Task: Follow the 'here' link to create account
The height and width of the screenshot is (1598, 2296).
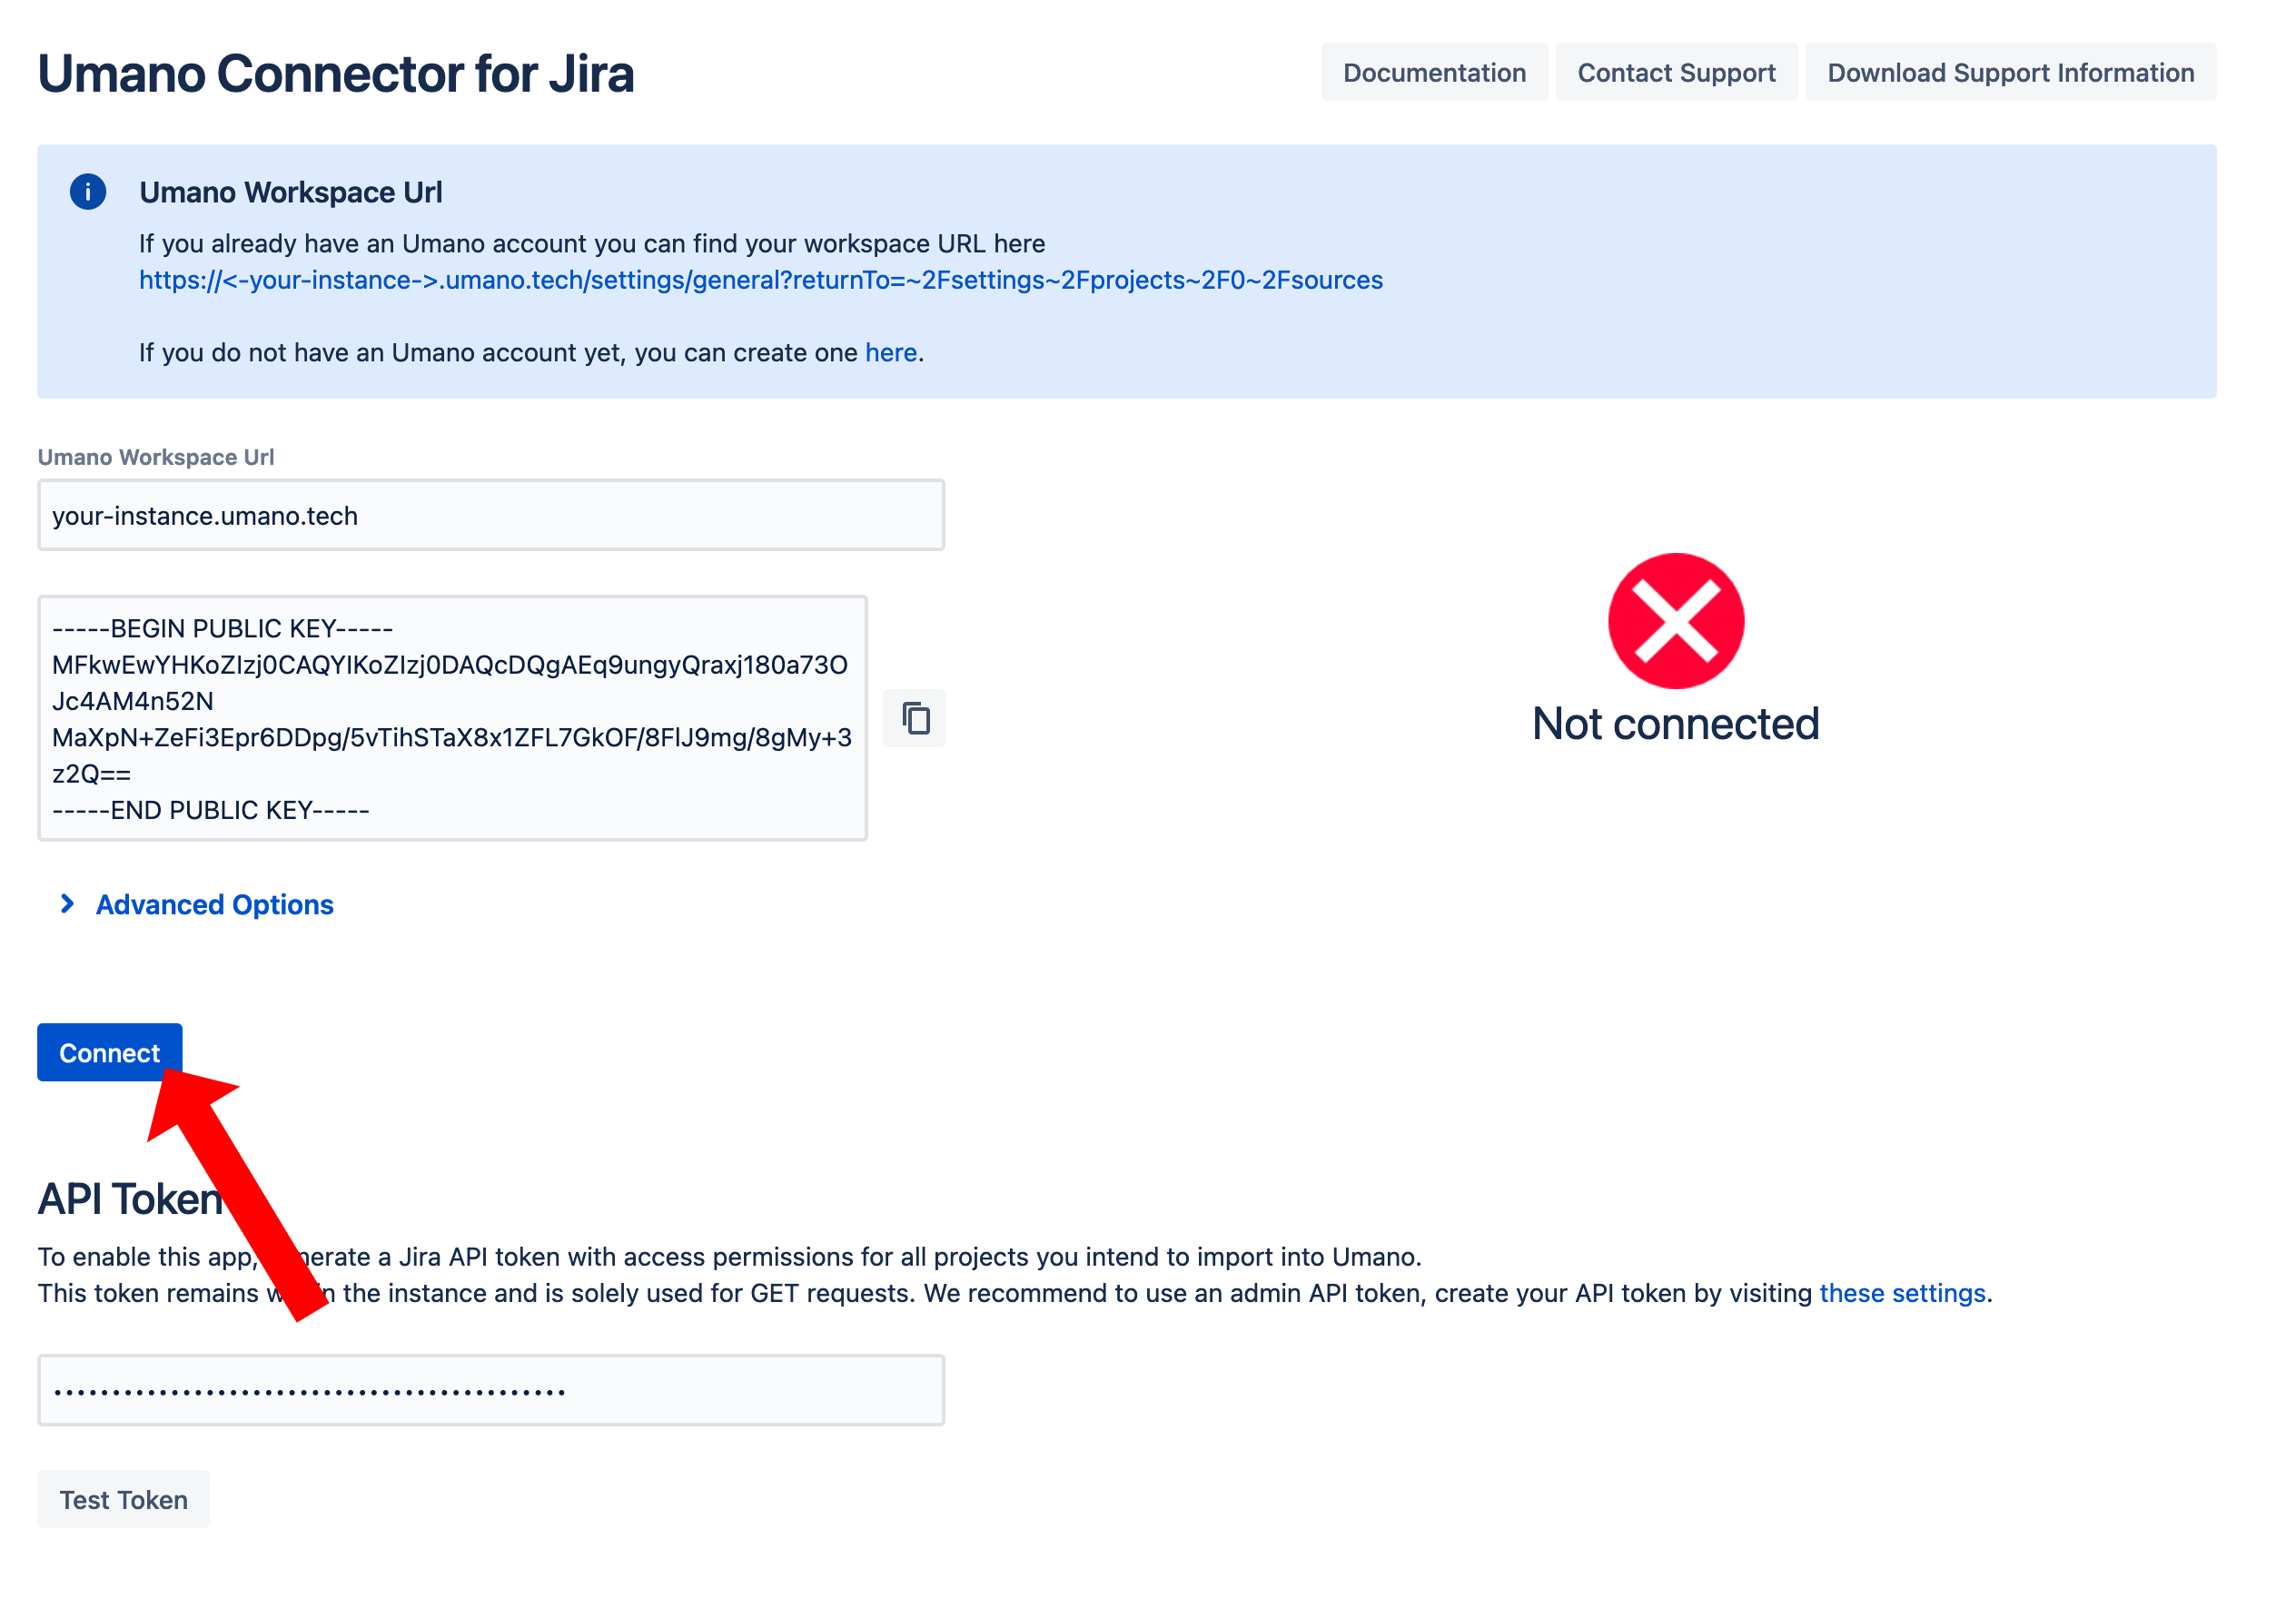Action: tap(890, 353)
